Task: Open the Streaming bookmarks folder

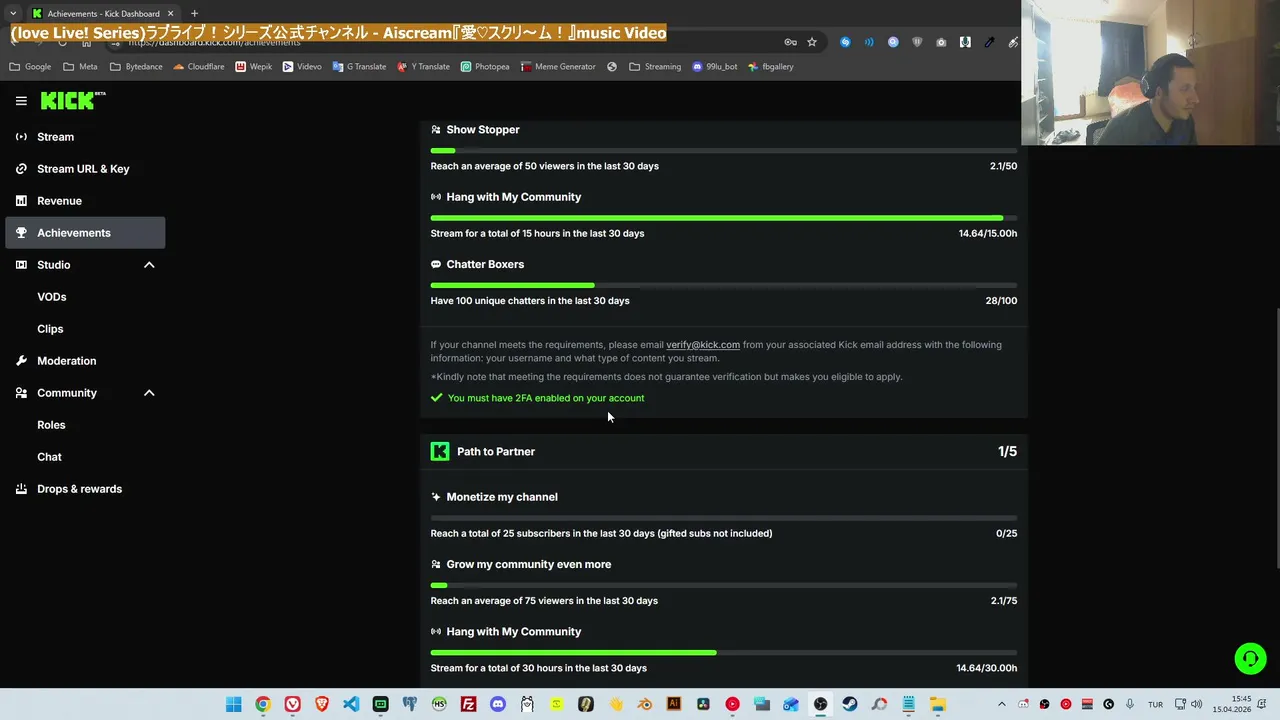Action: point(655,67)
